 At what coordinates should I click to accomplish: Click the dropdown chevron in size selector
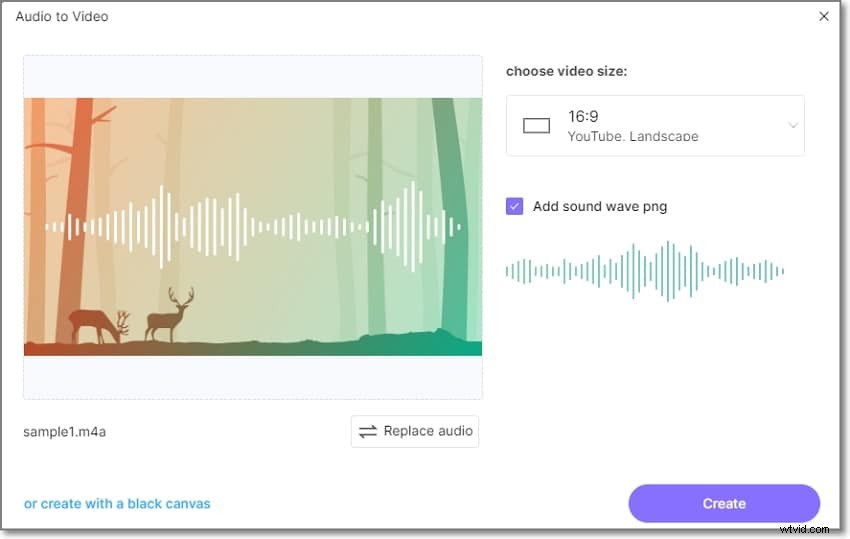[x=793, y=125]
